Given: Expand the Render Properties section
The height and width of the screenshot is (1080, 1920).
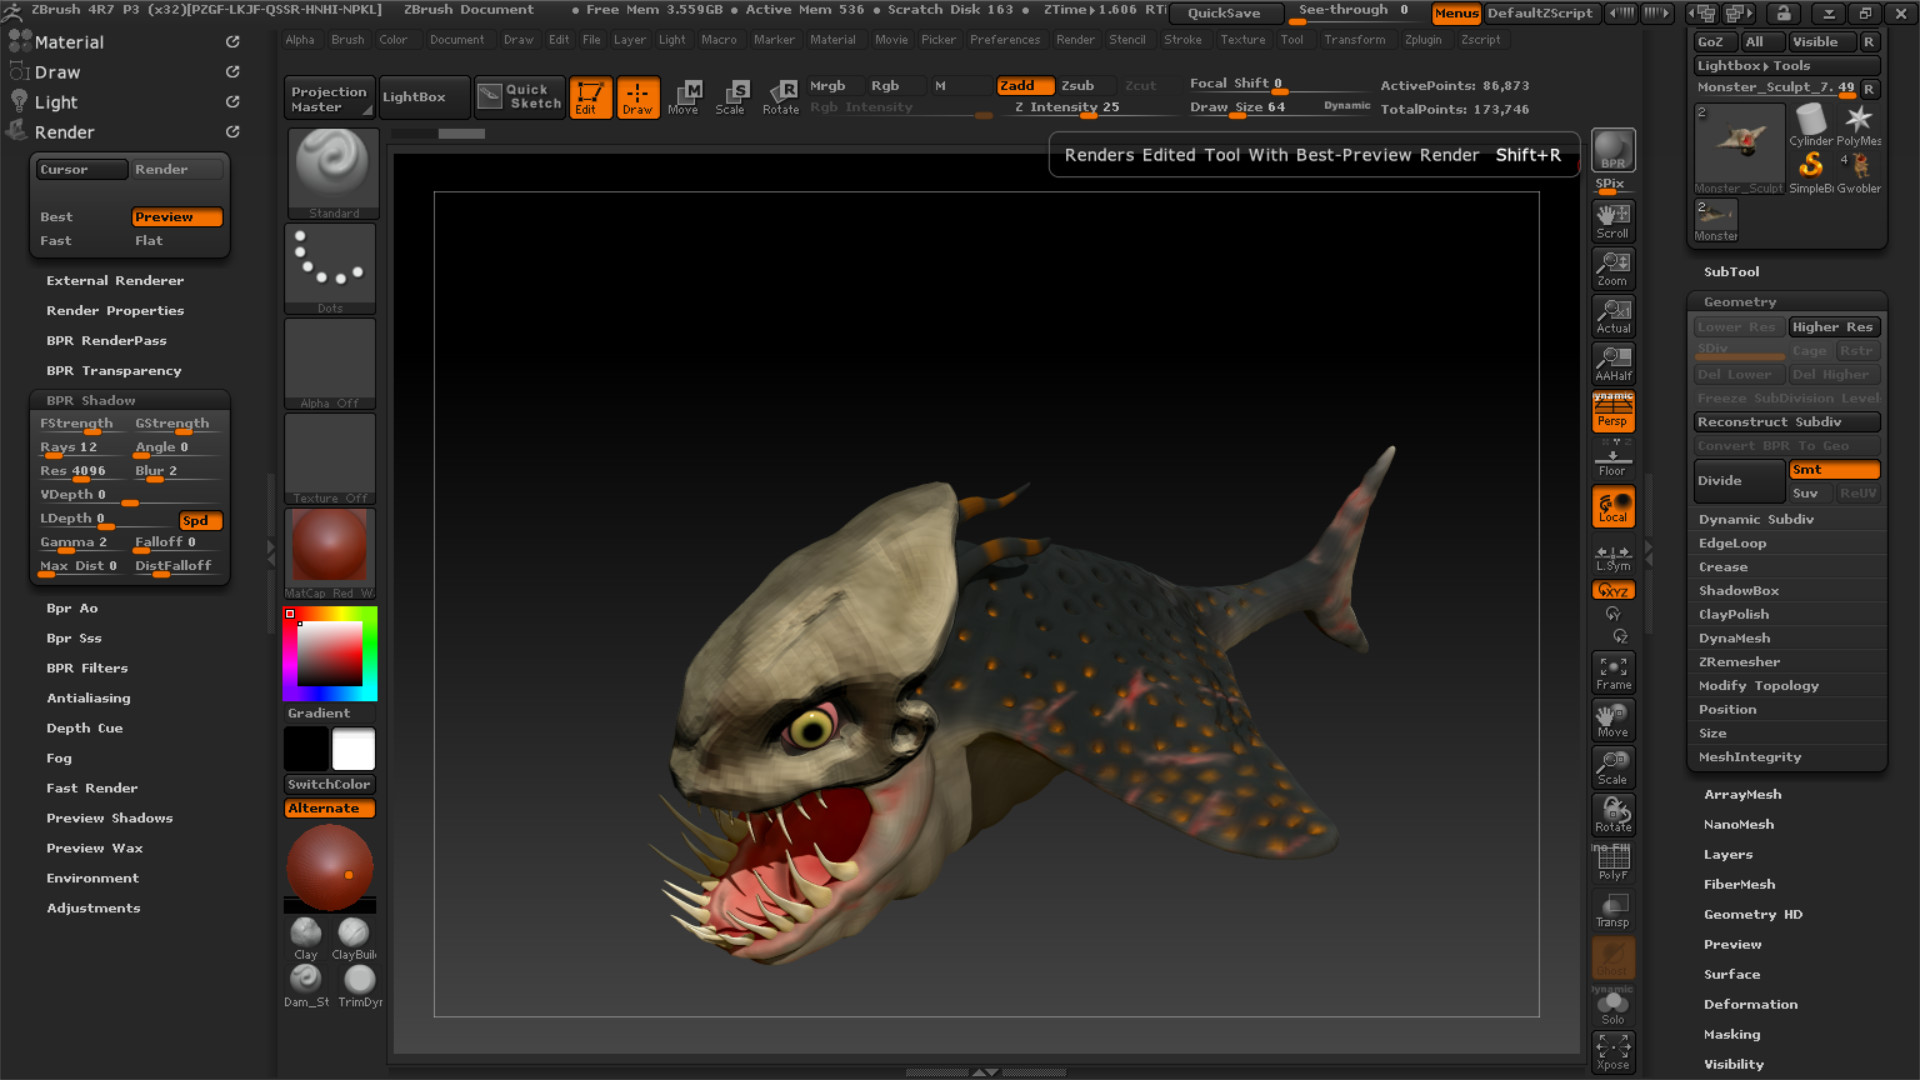Looking at the screenshot, I should [x=115, y=311].
